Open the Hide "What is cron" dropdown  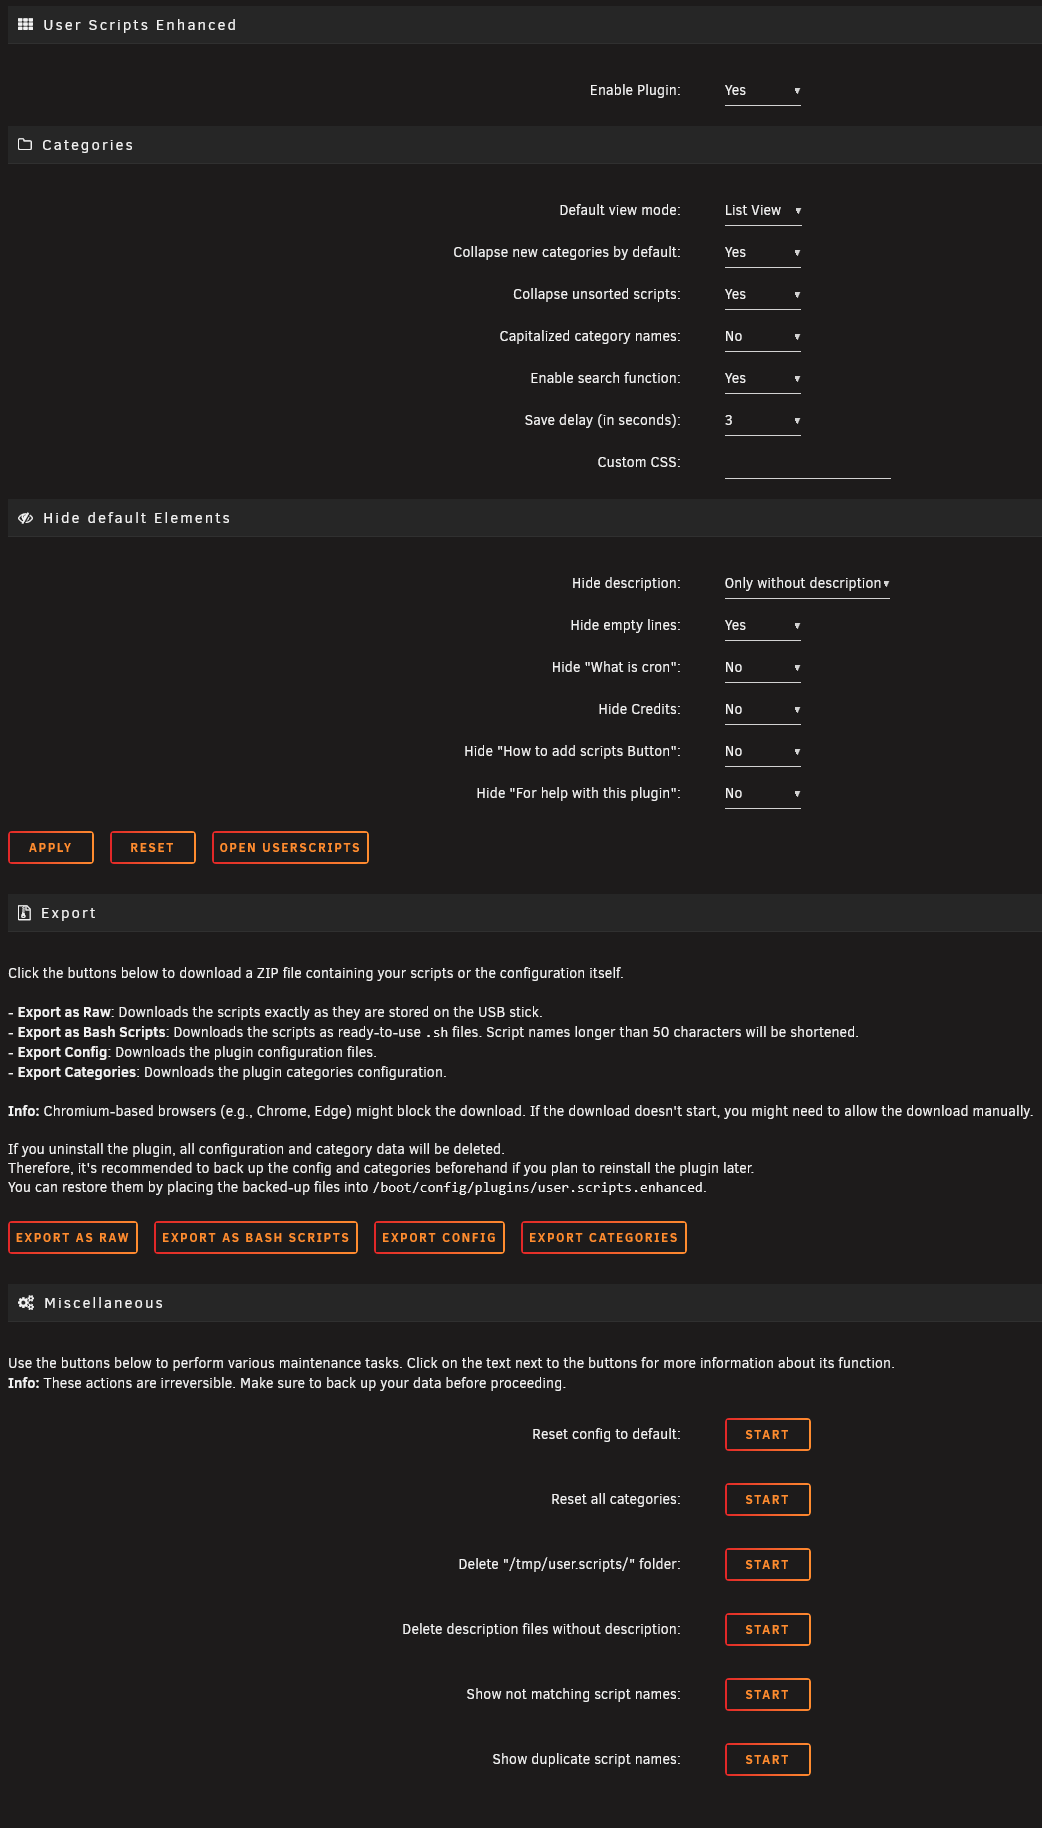[x=763, y=668]
